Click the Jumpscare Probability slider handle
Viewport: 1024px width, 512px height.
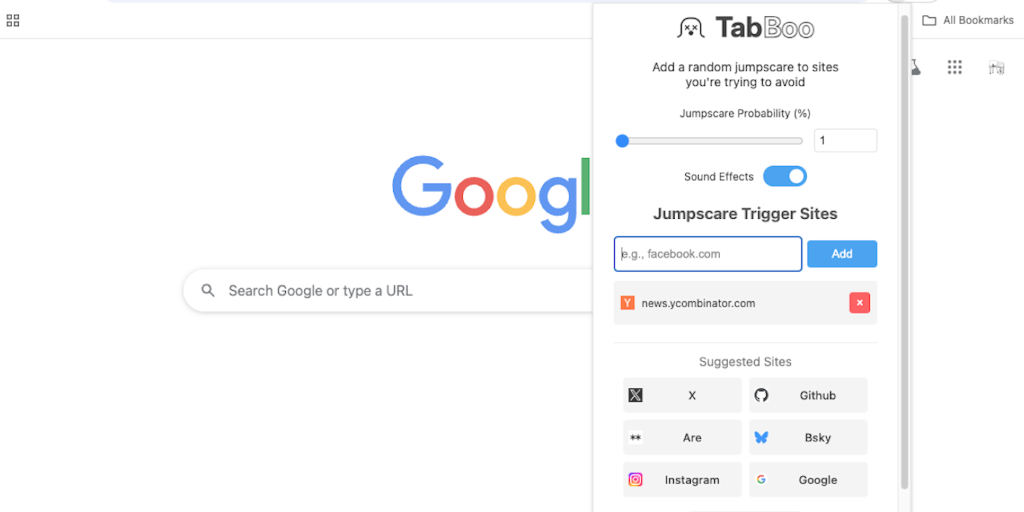pyautogui.click(x=622, y=141)
